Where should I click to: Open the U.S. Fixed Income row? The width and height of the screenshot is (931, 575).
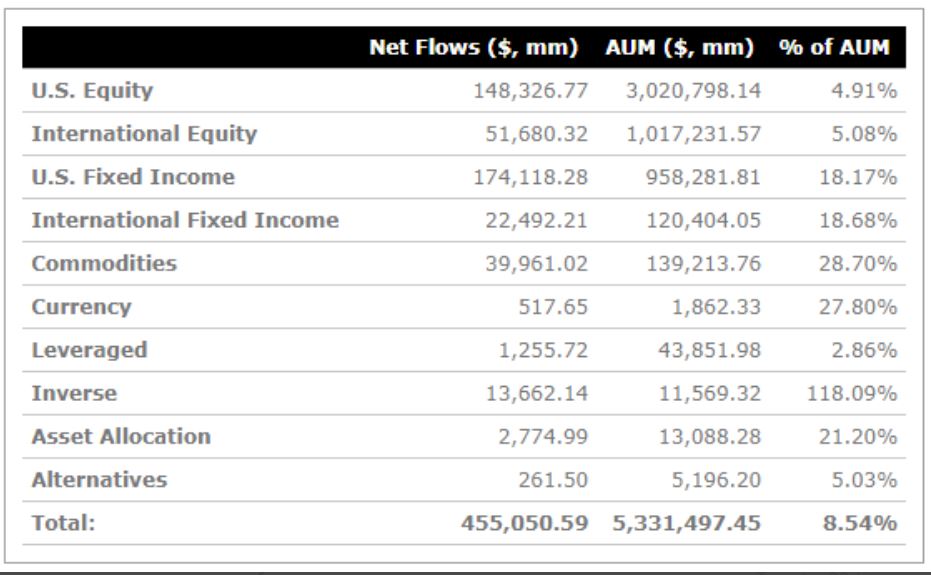(120, 177)
